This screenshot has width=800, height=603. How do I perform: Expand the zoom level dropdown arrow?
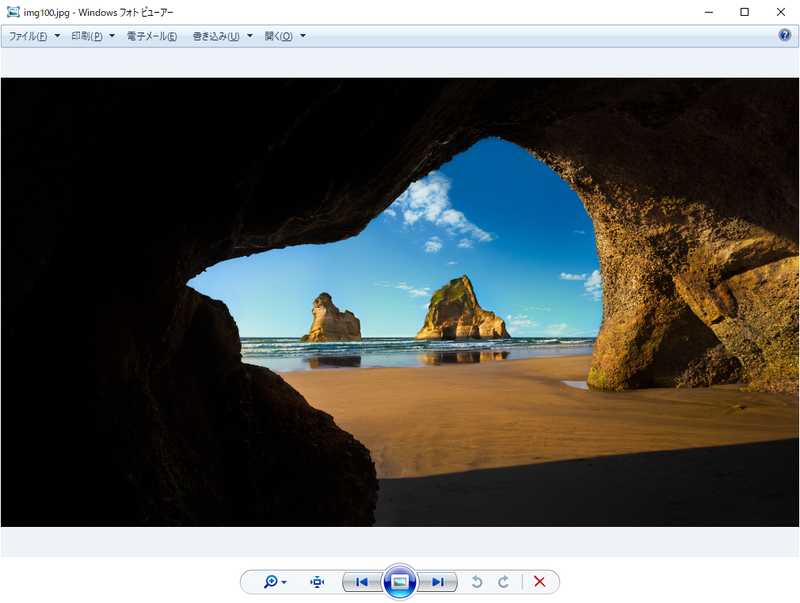tap(283, 581)
